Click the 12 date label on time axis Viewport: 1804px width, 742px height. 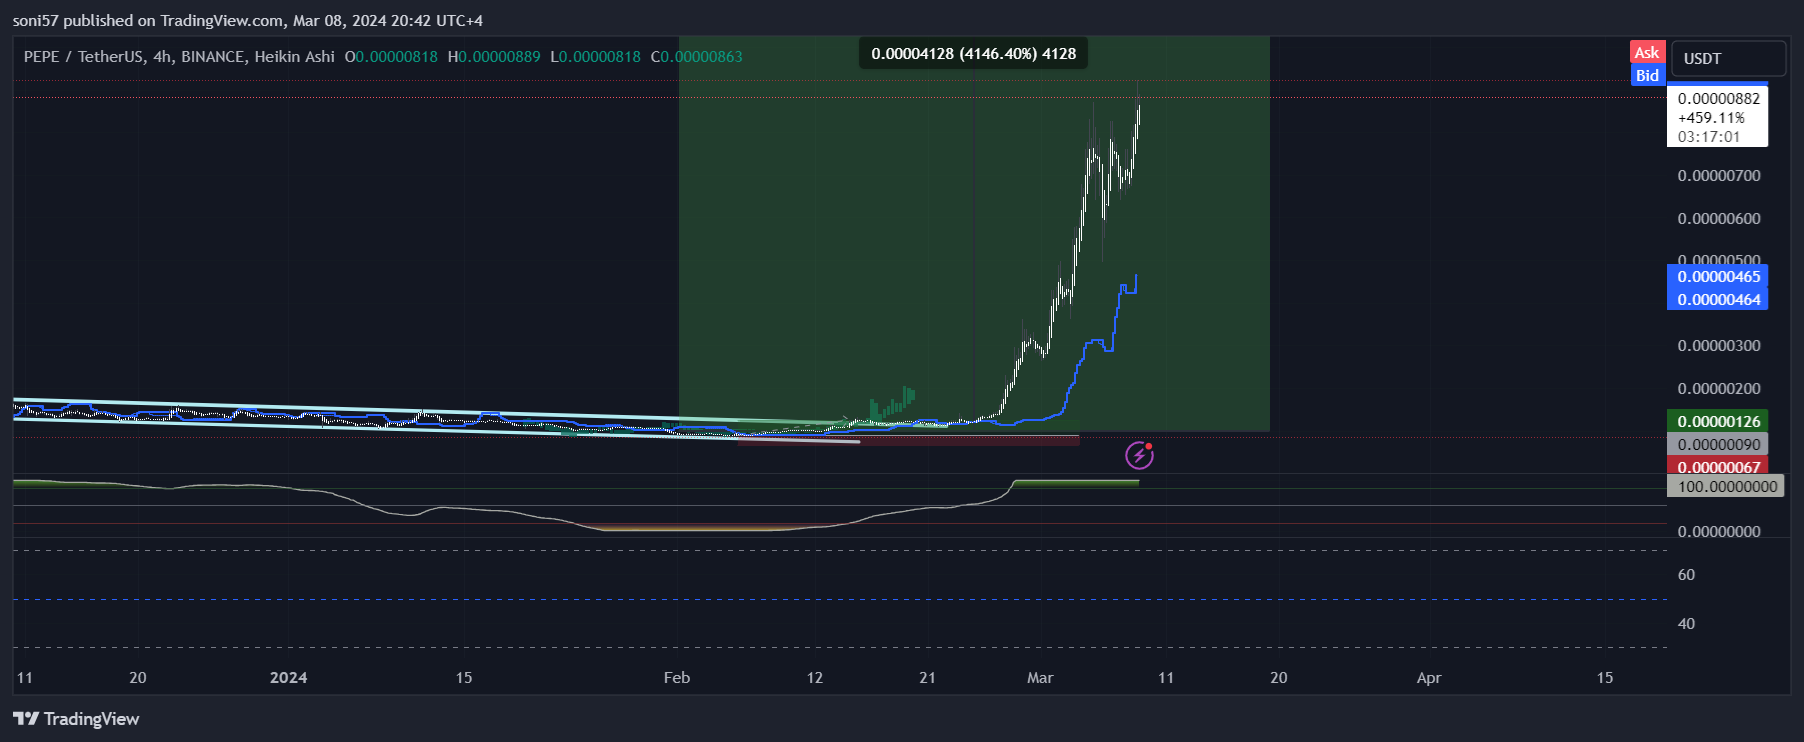[x=815, y=678]
